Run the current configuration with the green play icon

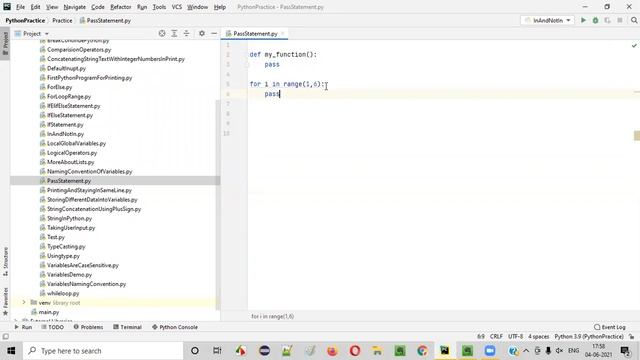click(x=583, y=20)
